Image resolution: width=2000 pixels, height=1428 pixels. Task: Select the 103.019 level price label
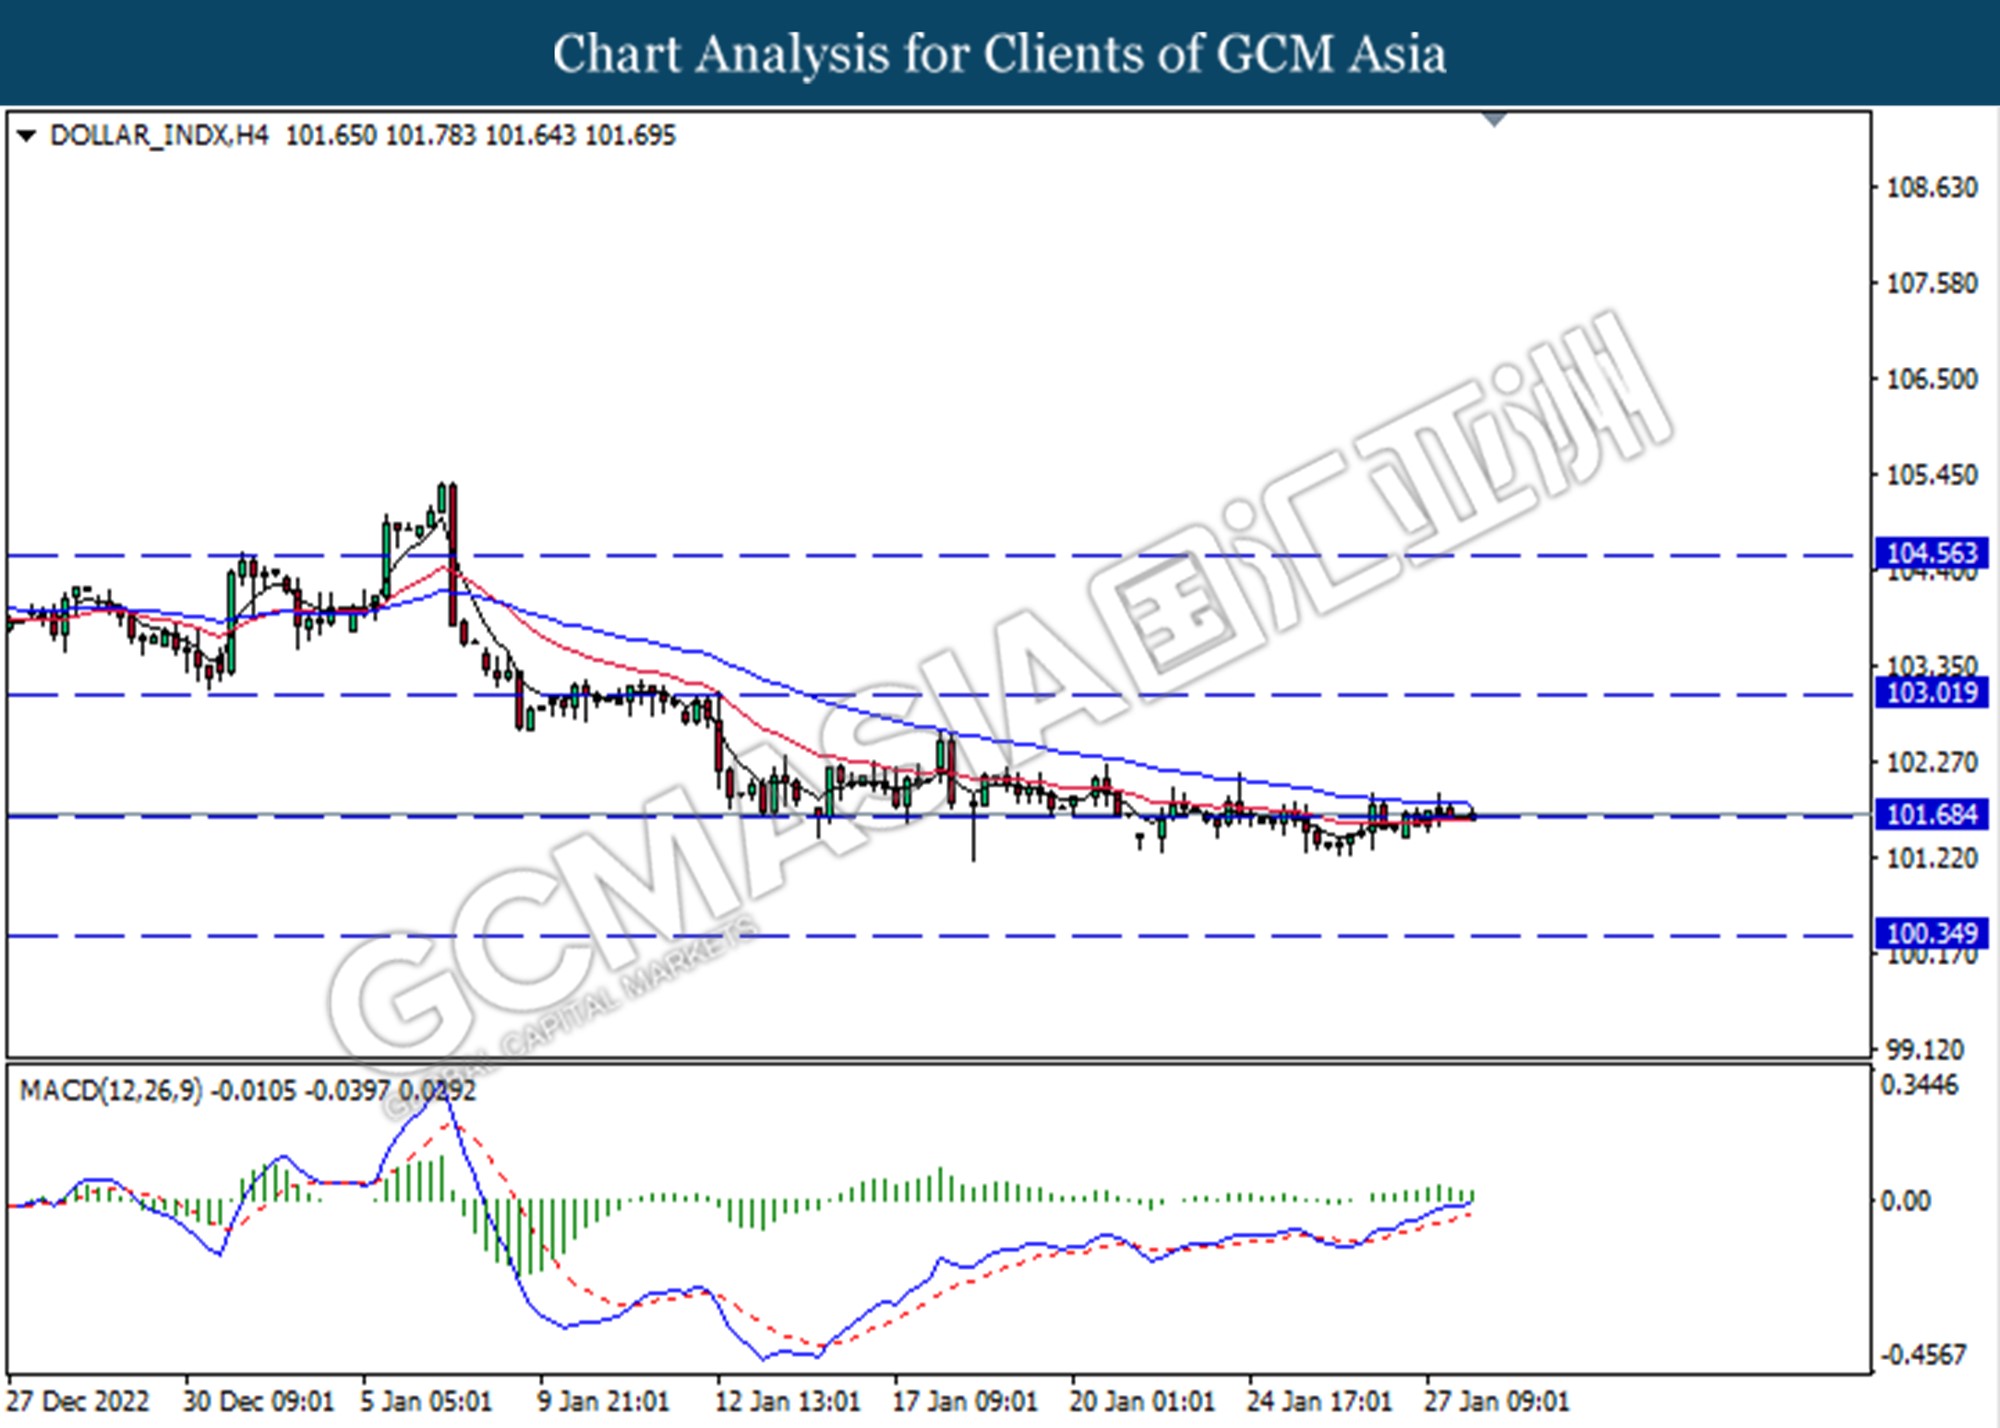click(1931, 692)
